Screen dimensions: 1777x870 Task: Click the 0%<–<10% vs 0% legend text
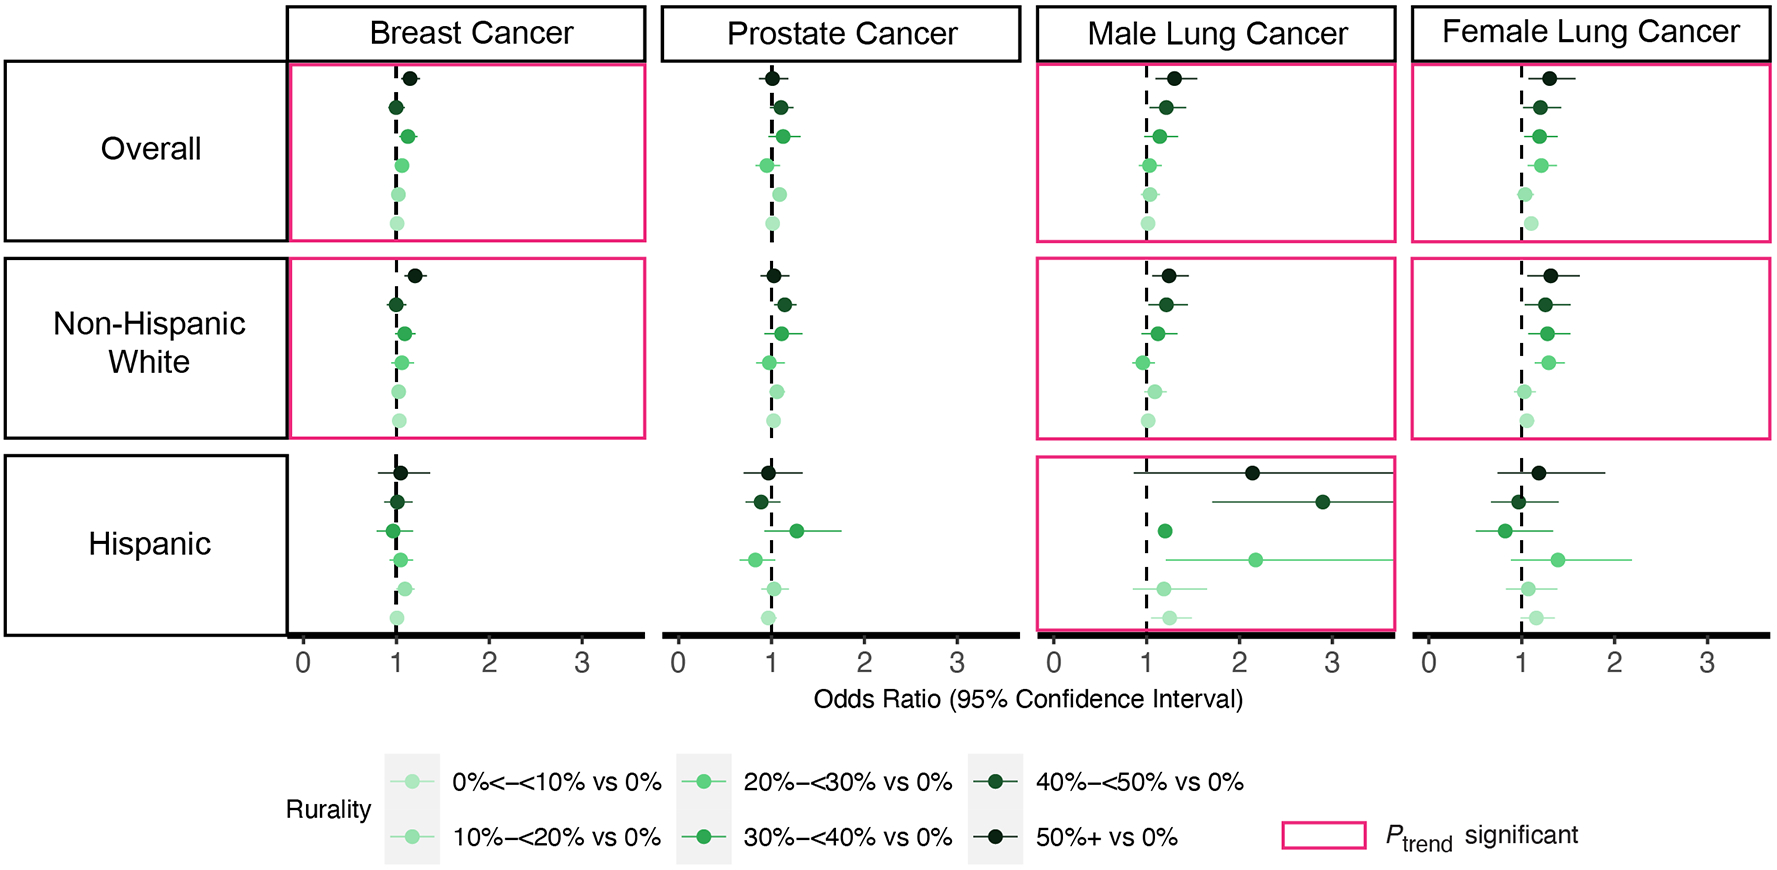(556, 782)
